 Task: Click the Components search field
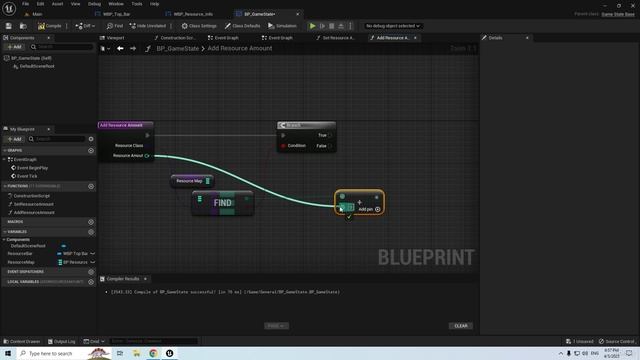coord(62,47)
